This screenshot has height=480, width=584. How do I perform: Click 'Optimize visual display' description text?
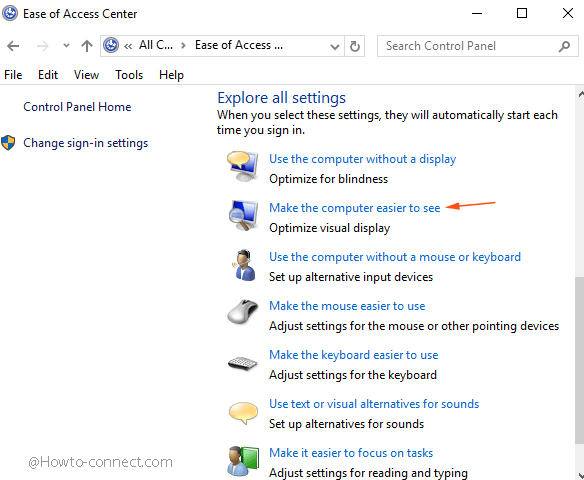click(330, 228)
